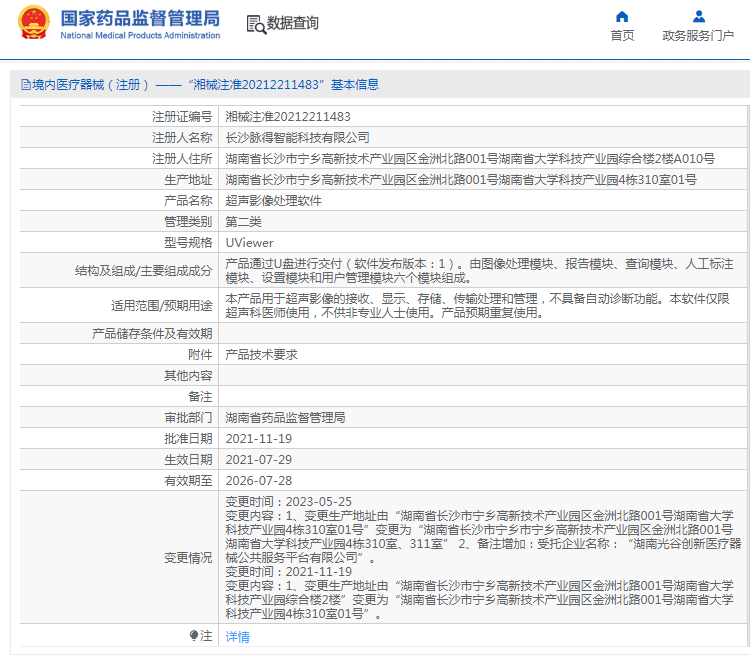Select attachment value 产品技术要求

[261, 355]
